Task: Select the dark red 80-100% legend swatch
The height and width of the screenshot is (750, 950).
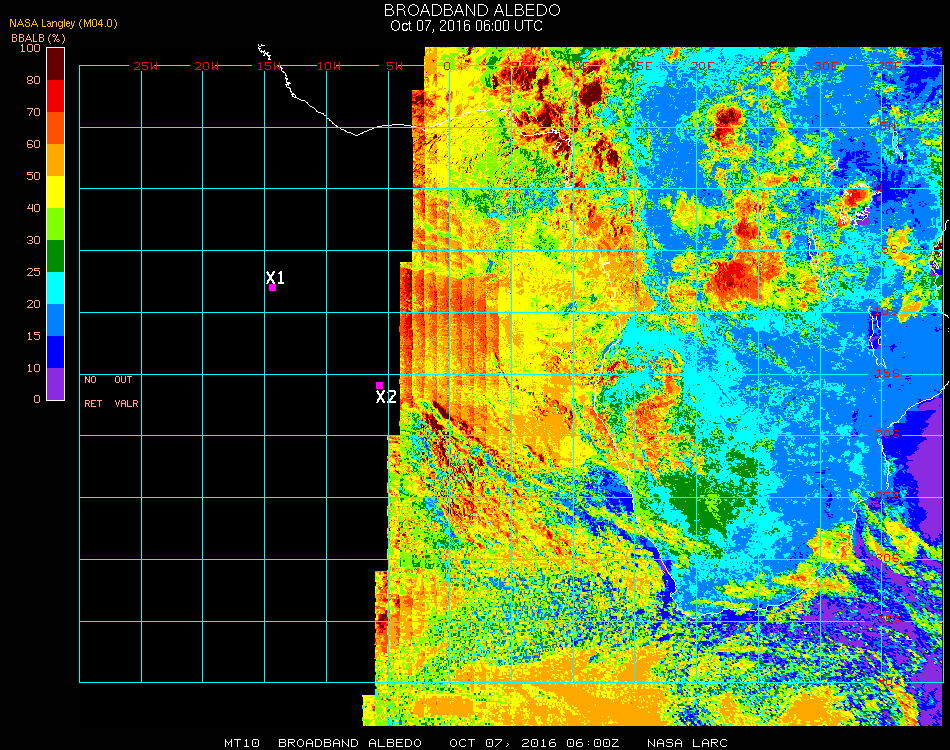Action: [56, 63]
